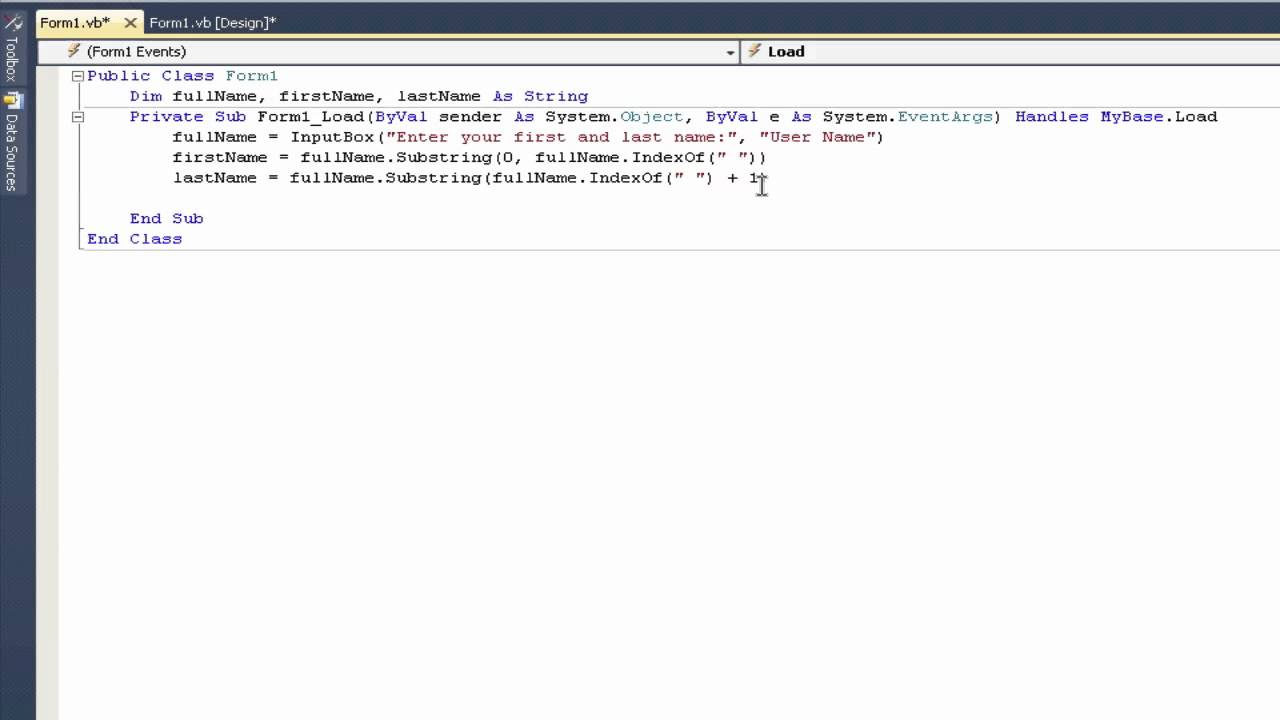Screen dimensions: 1280x720
Task: Switch to the Form1.vb* code tab
Action: tap(75, 22)
